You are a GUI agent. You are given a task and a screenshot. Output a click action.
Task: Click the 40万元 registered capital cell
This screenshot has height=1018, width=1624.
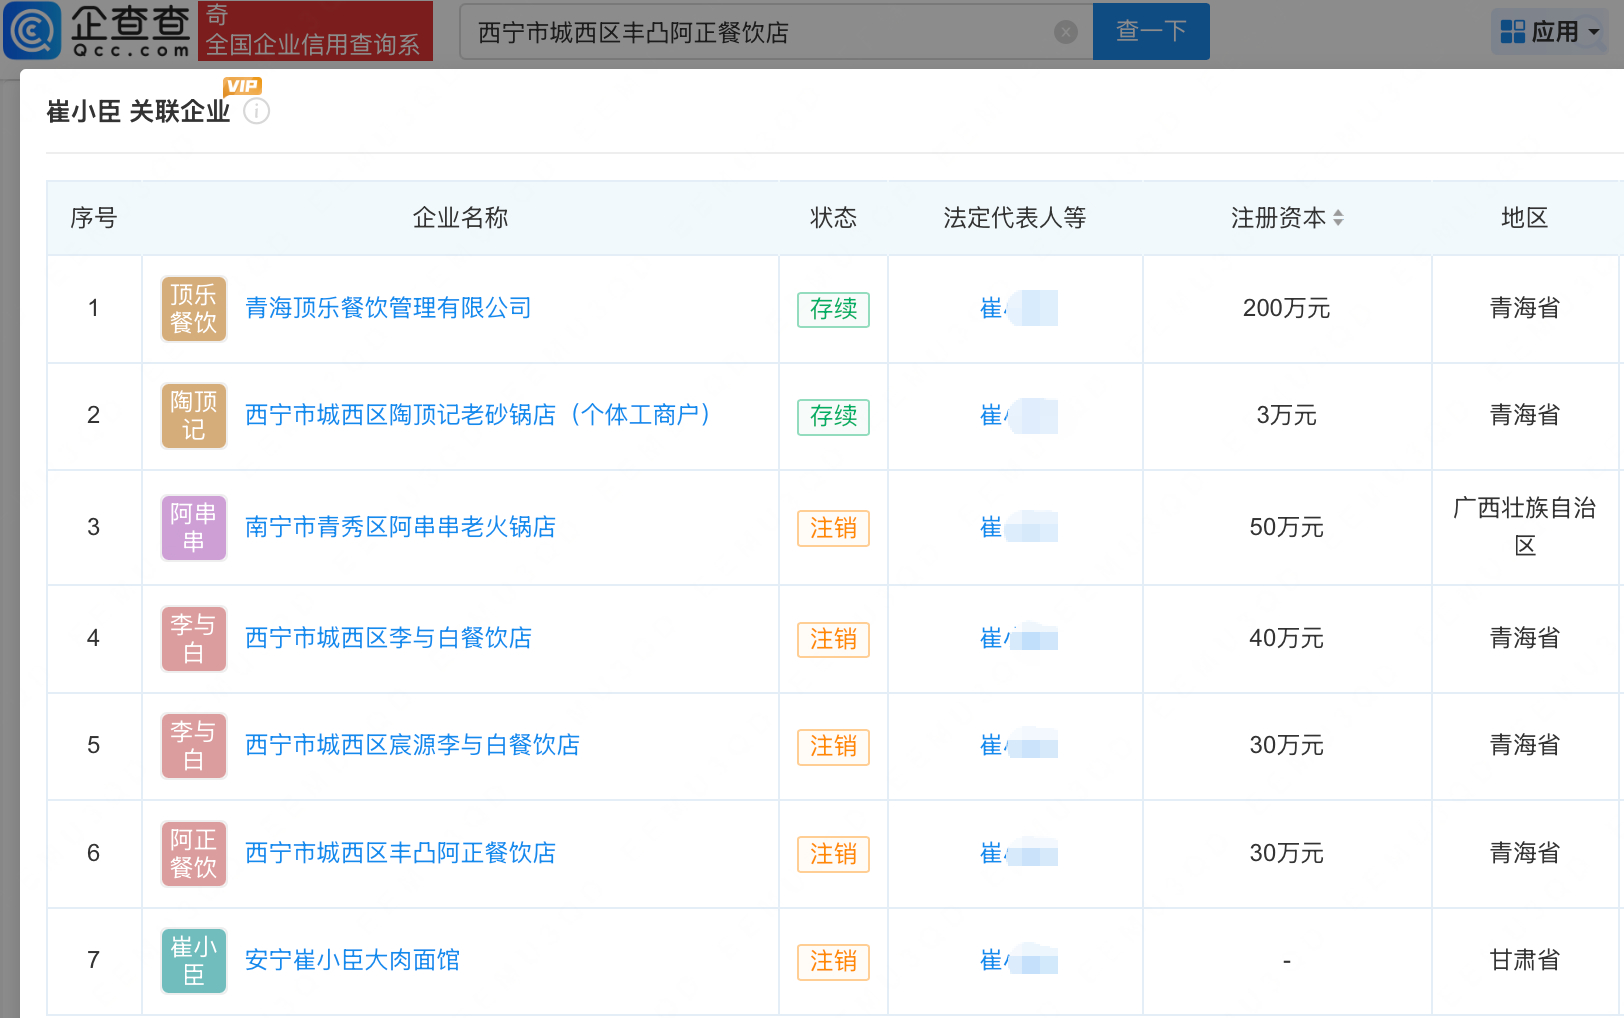click(x=1286, y=638)
